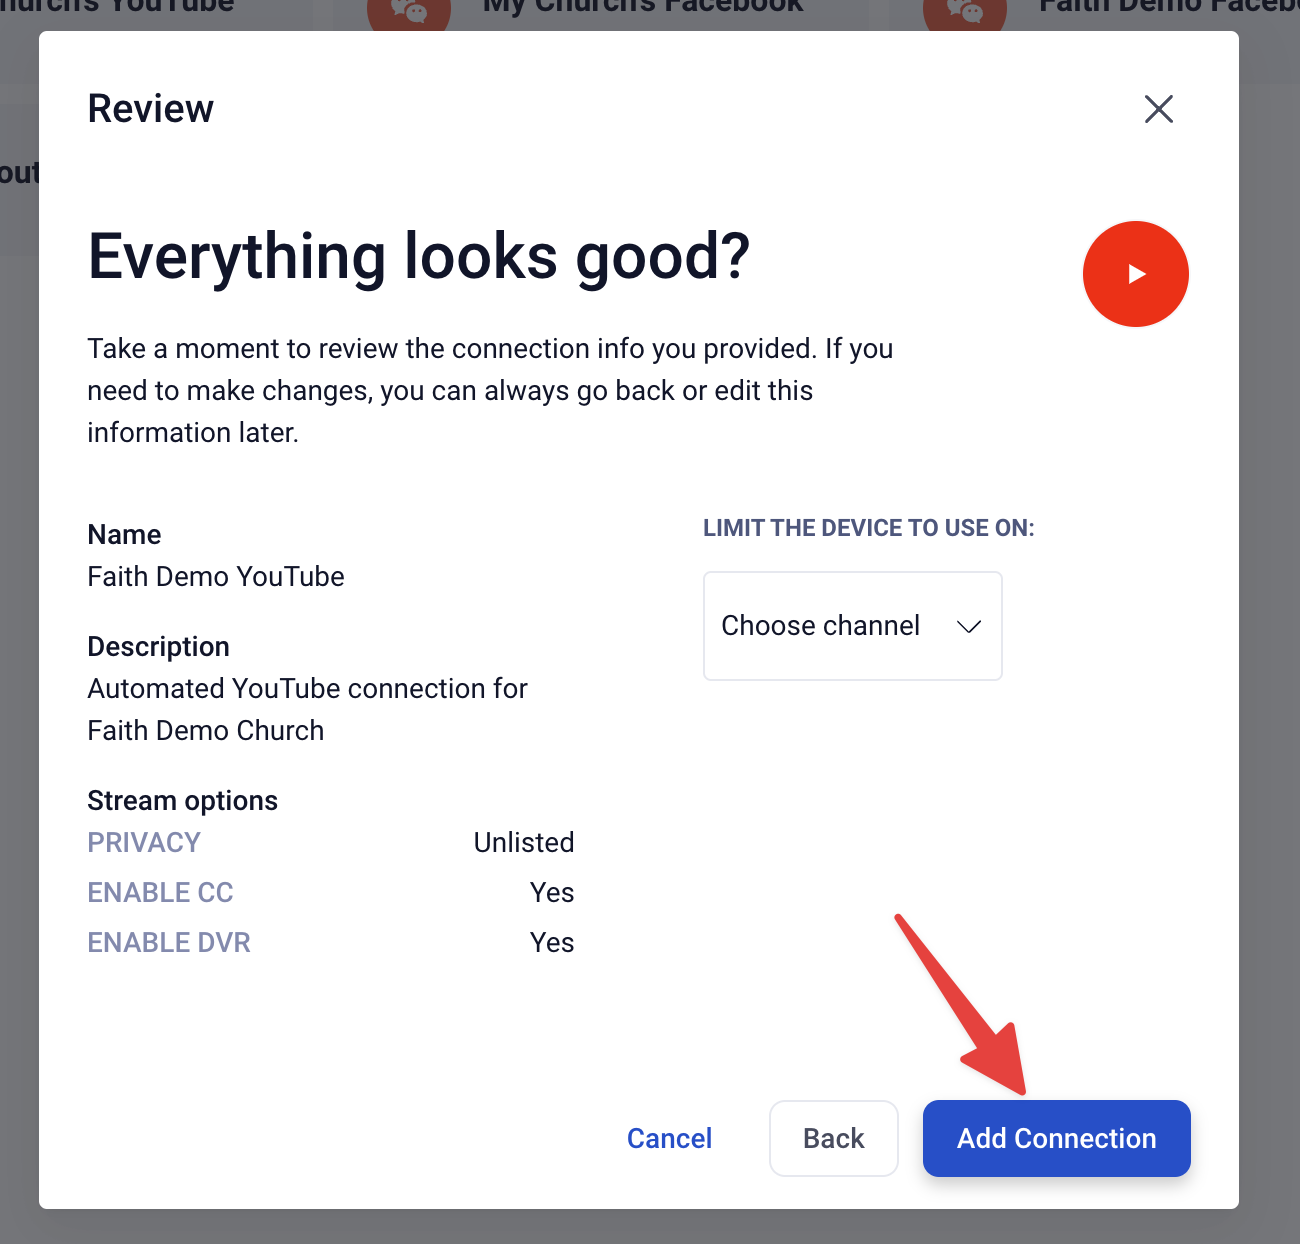Screen dimensions: 1300x1244
Task: Click the Add Connection button
Action: coord(1057,1138)
